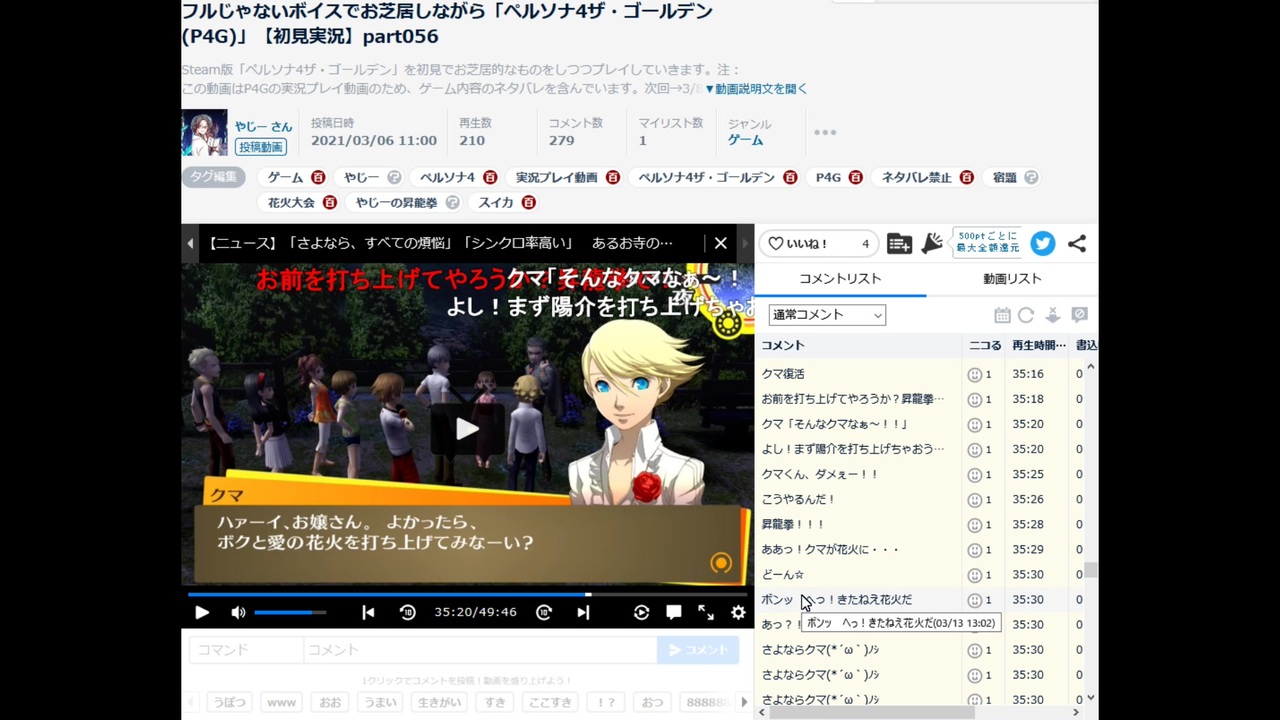Close the news ticker bar

[x=720, y=243]
